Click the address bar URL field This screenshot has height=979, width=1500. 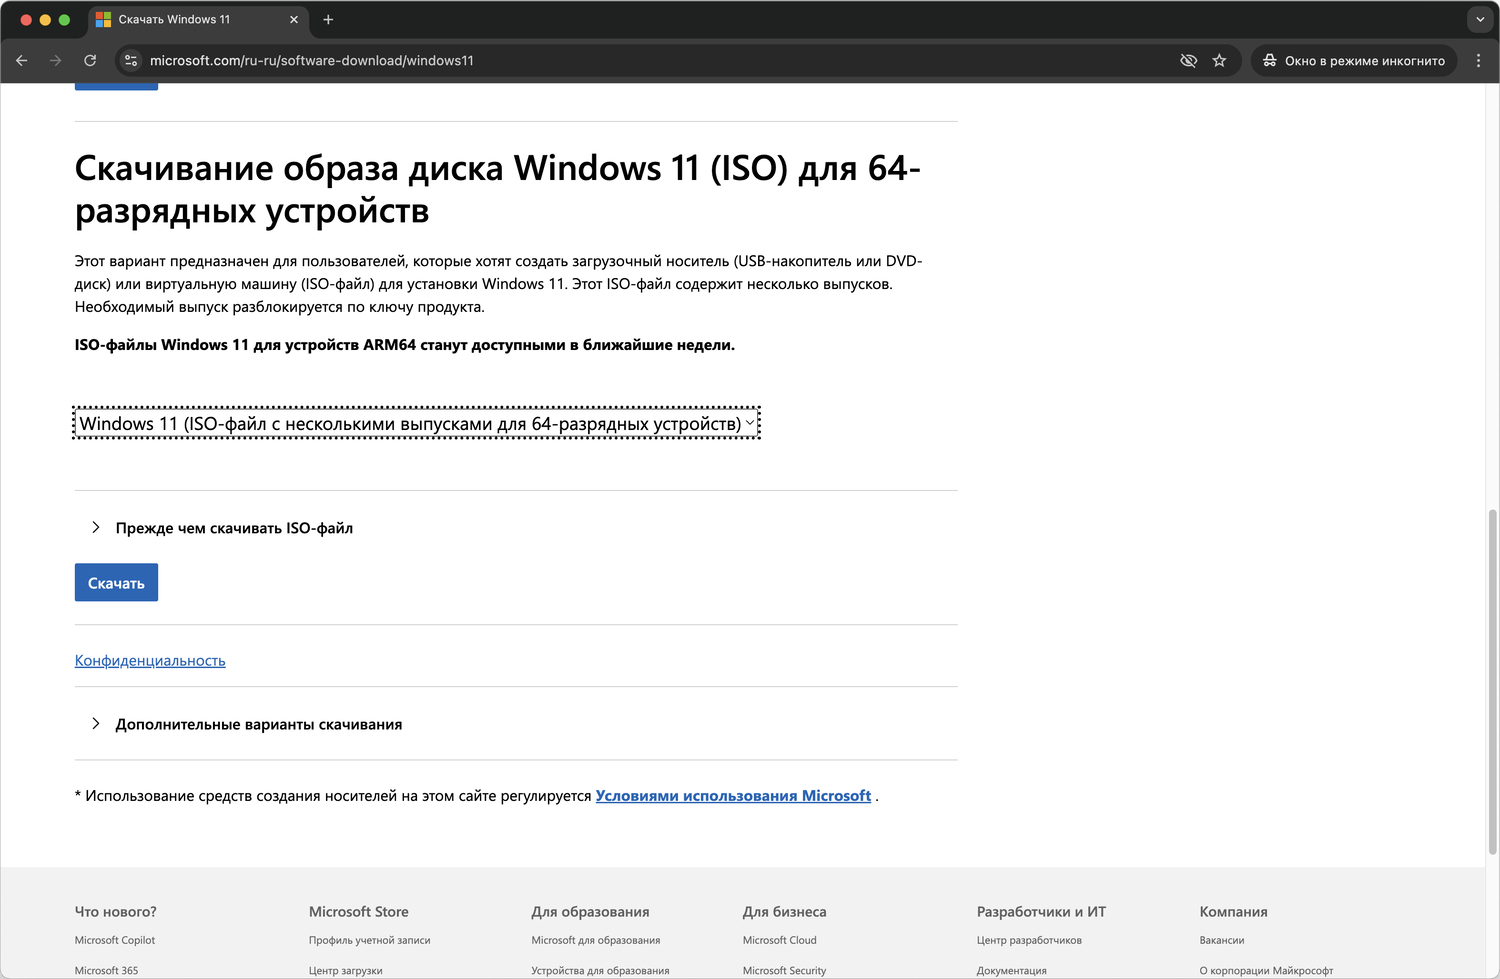pyautogui.click(x=600, y=61)
